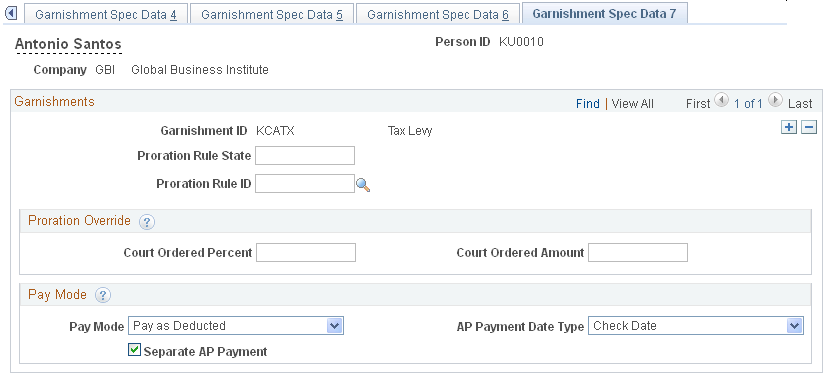This screenshot has height=378, width=829.
Task: Switch to Garnishment Spec Data 6 tab
Action: pyautogui.click(x=438, y=14)
